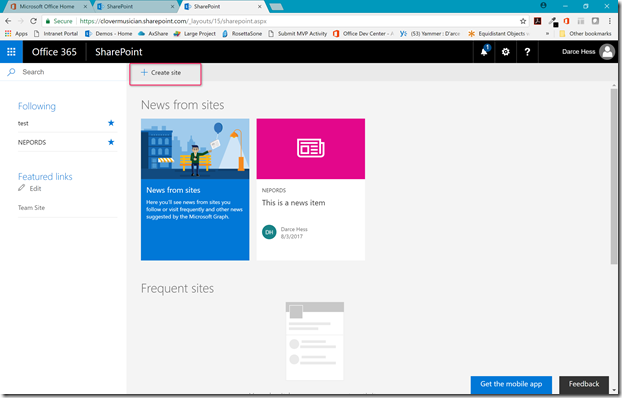Open Large Project bookmark
622x398 pixels.
195,34
